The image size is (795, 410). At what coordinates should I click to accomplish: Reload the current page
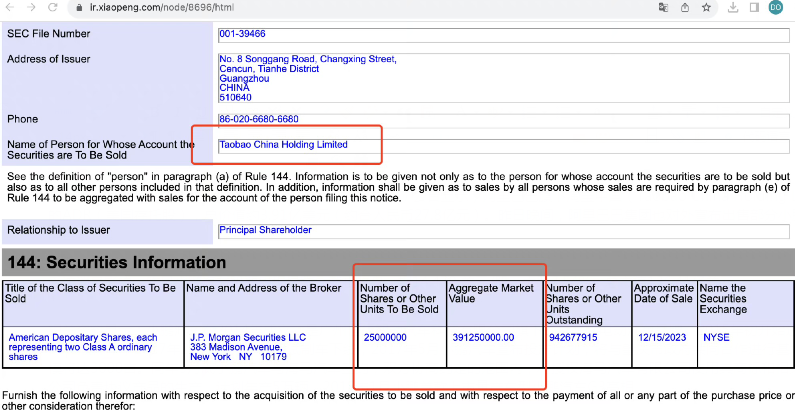pyautogui.click(x=52, y=8)
